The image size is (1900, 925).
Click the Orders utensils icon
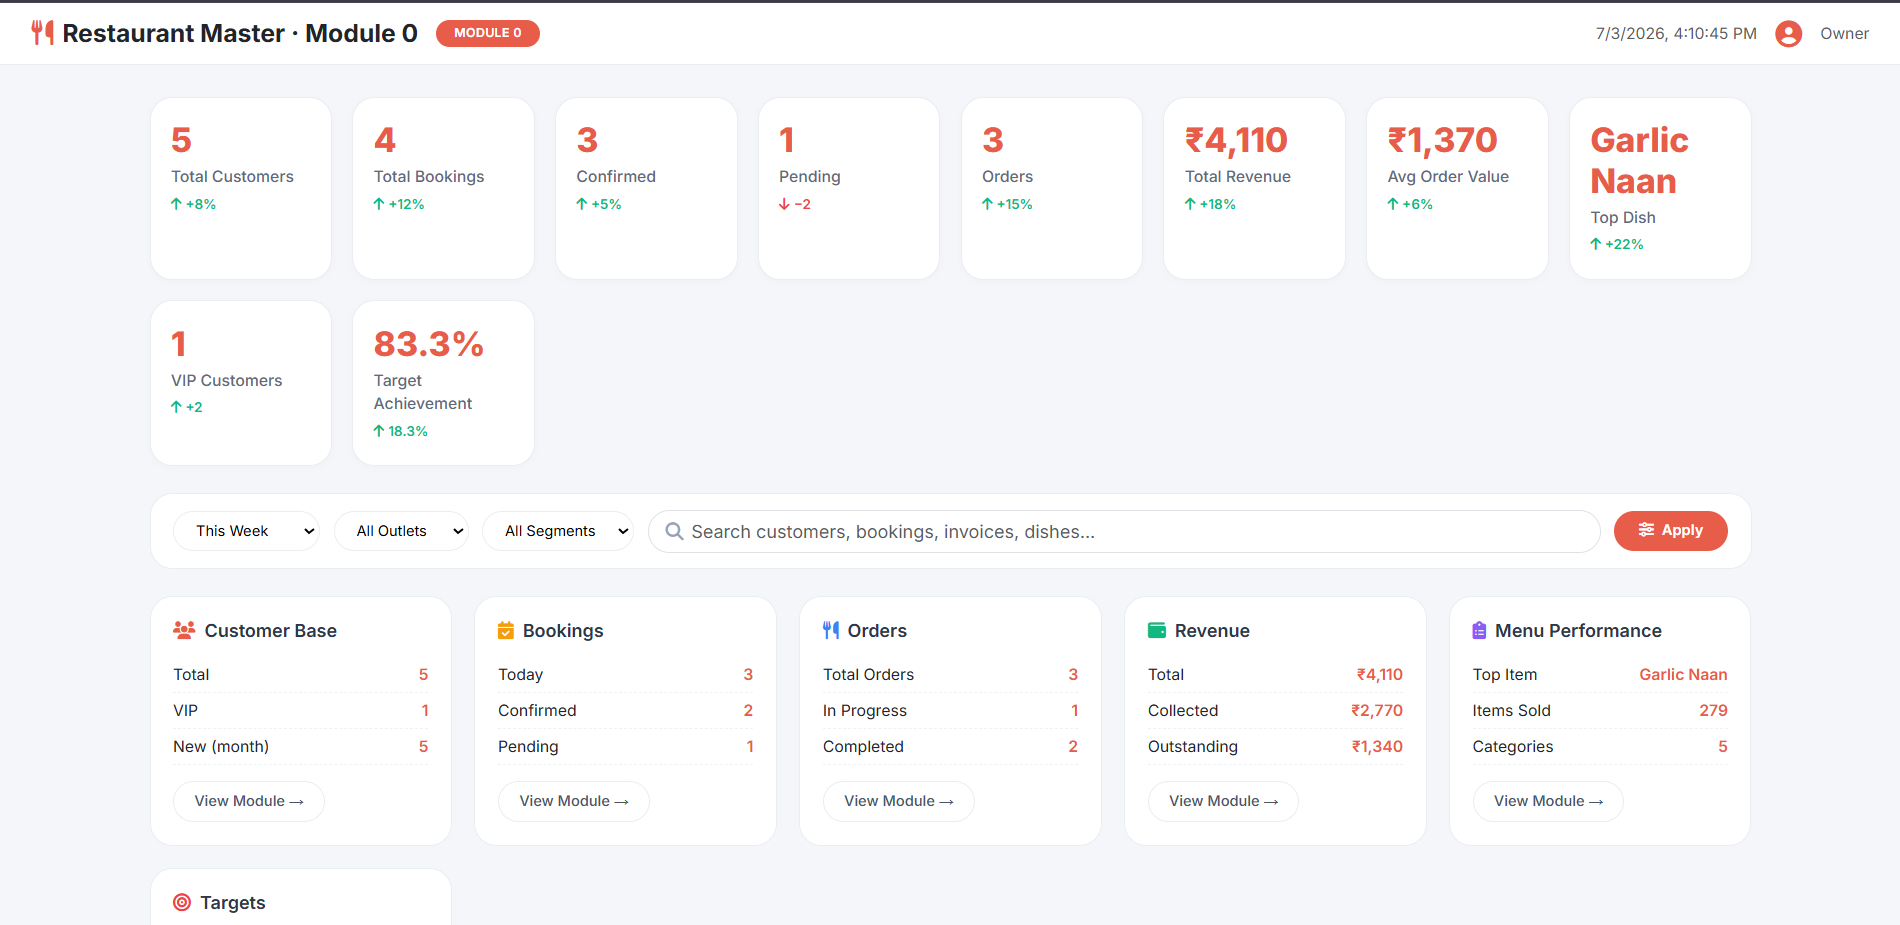point(831,630)
